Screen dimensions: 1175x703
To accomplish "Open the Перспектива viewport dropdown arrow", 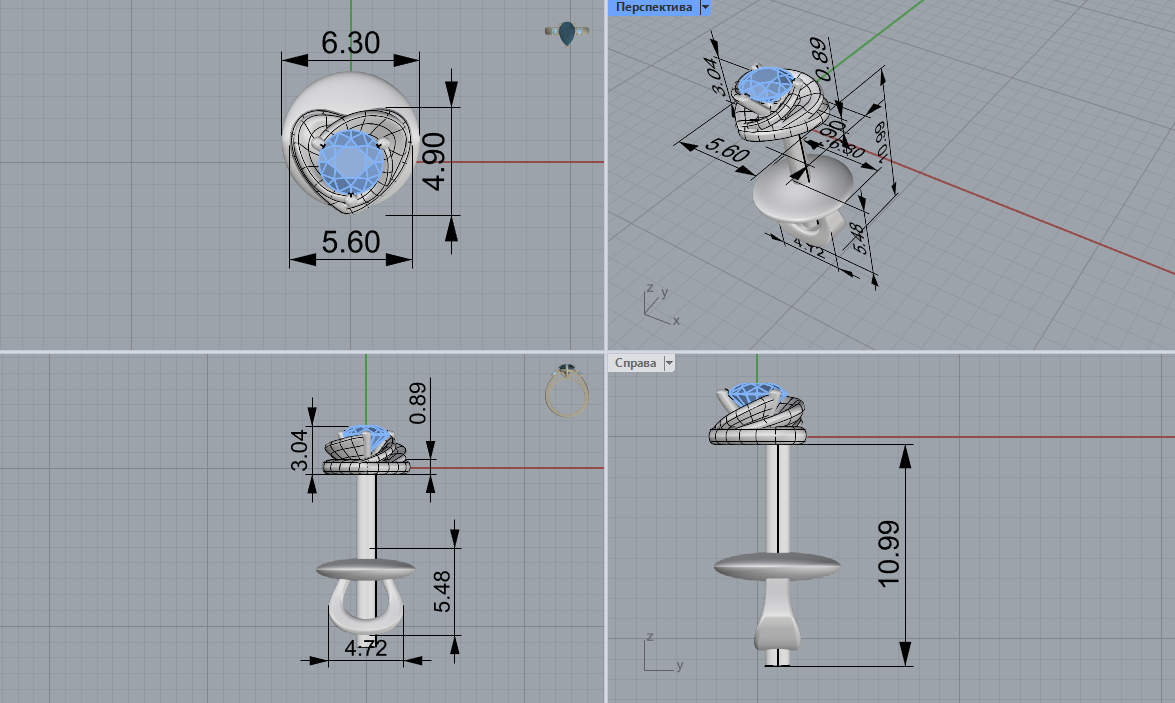I will (704, 7).
